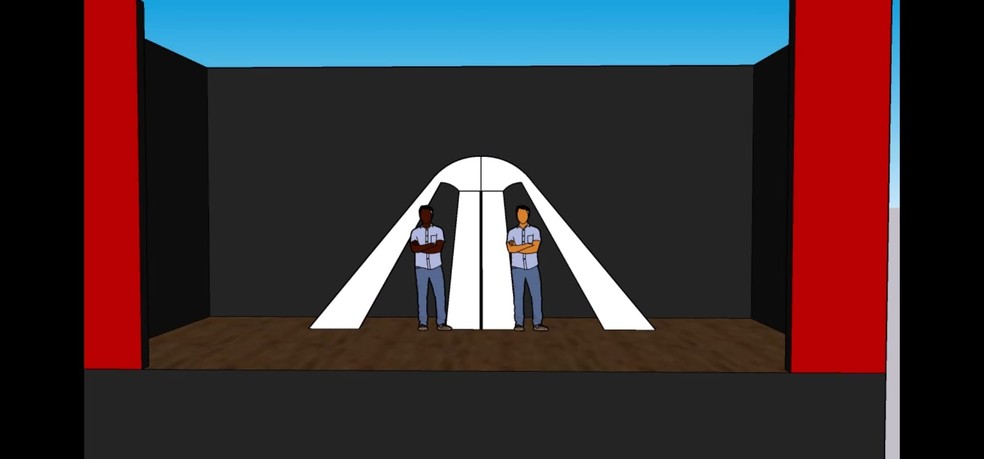Viewport: 984px width, 459px height.
Task: Select the left black side wall
Action: [176, 190]
